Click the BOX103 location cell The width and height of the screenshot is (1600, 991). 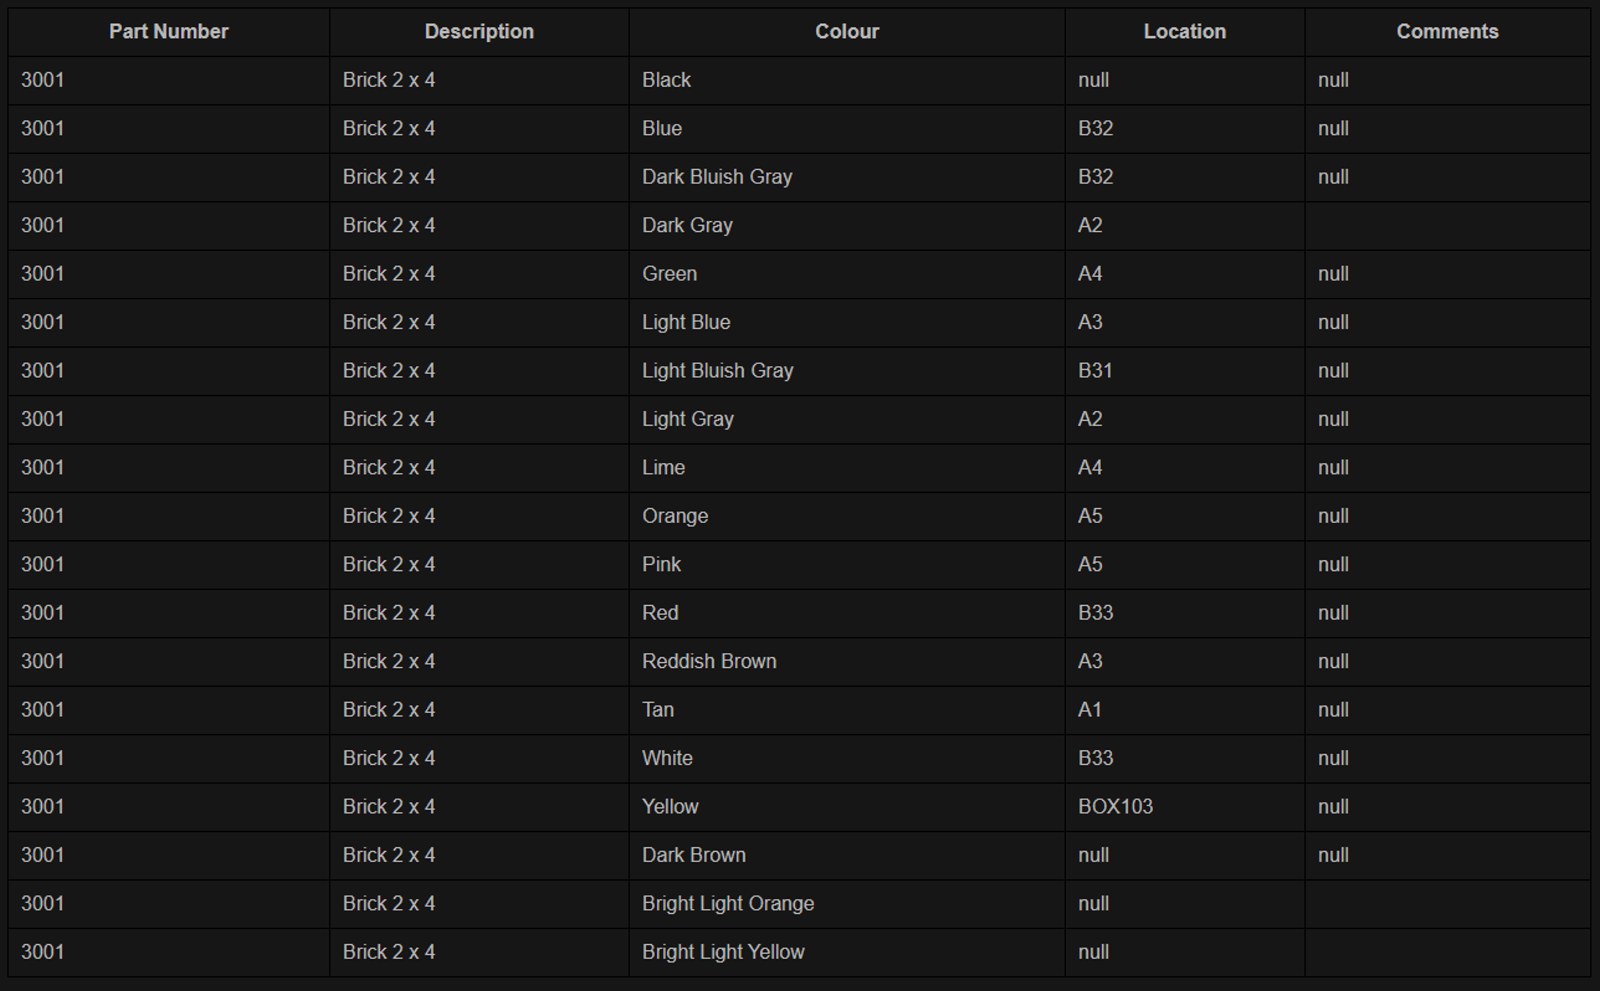pyautogui.click(x=1115, y=807)
